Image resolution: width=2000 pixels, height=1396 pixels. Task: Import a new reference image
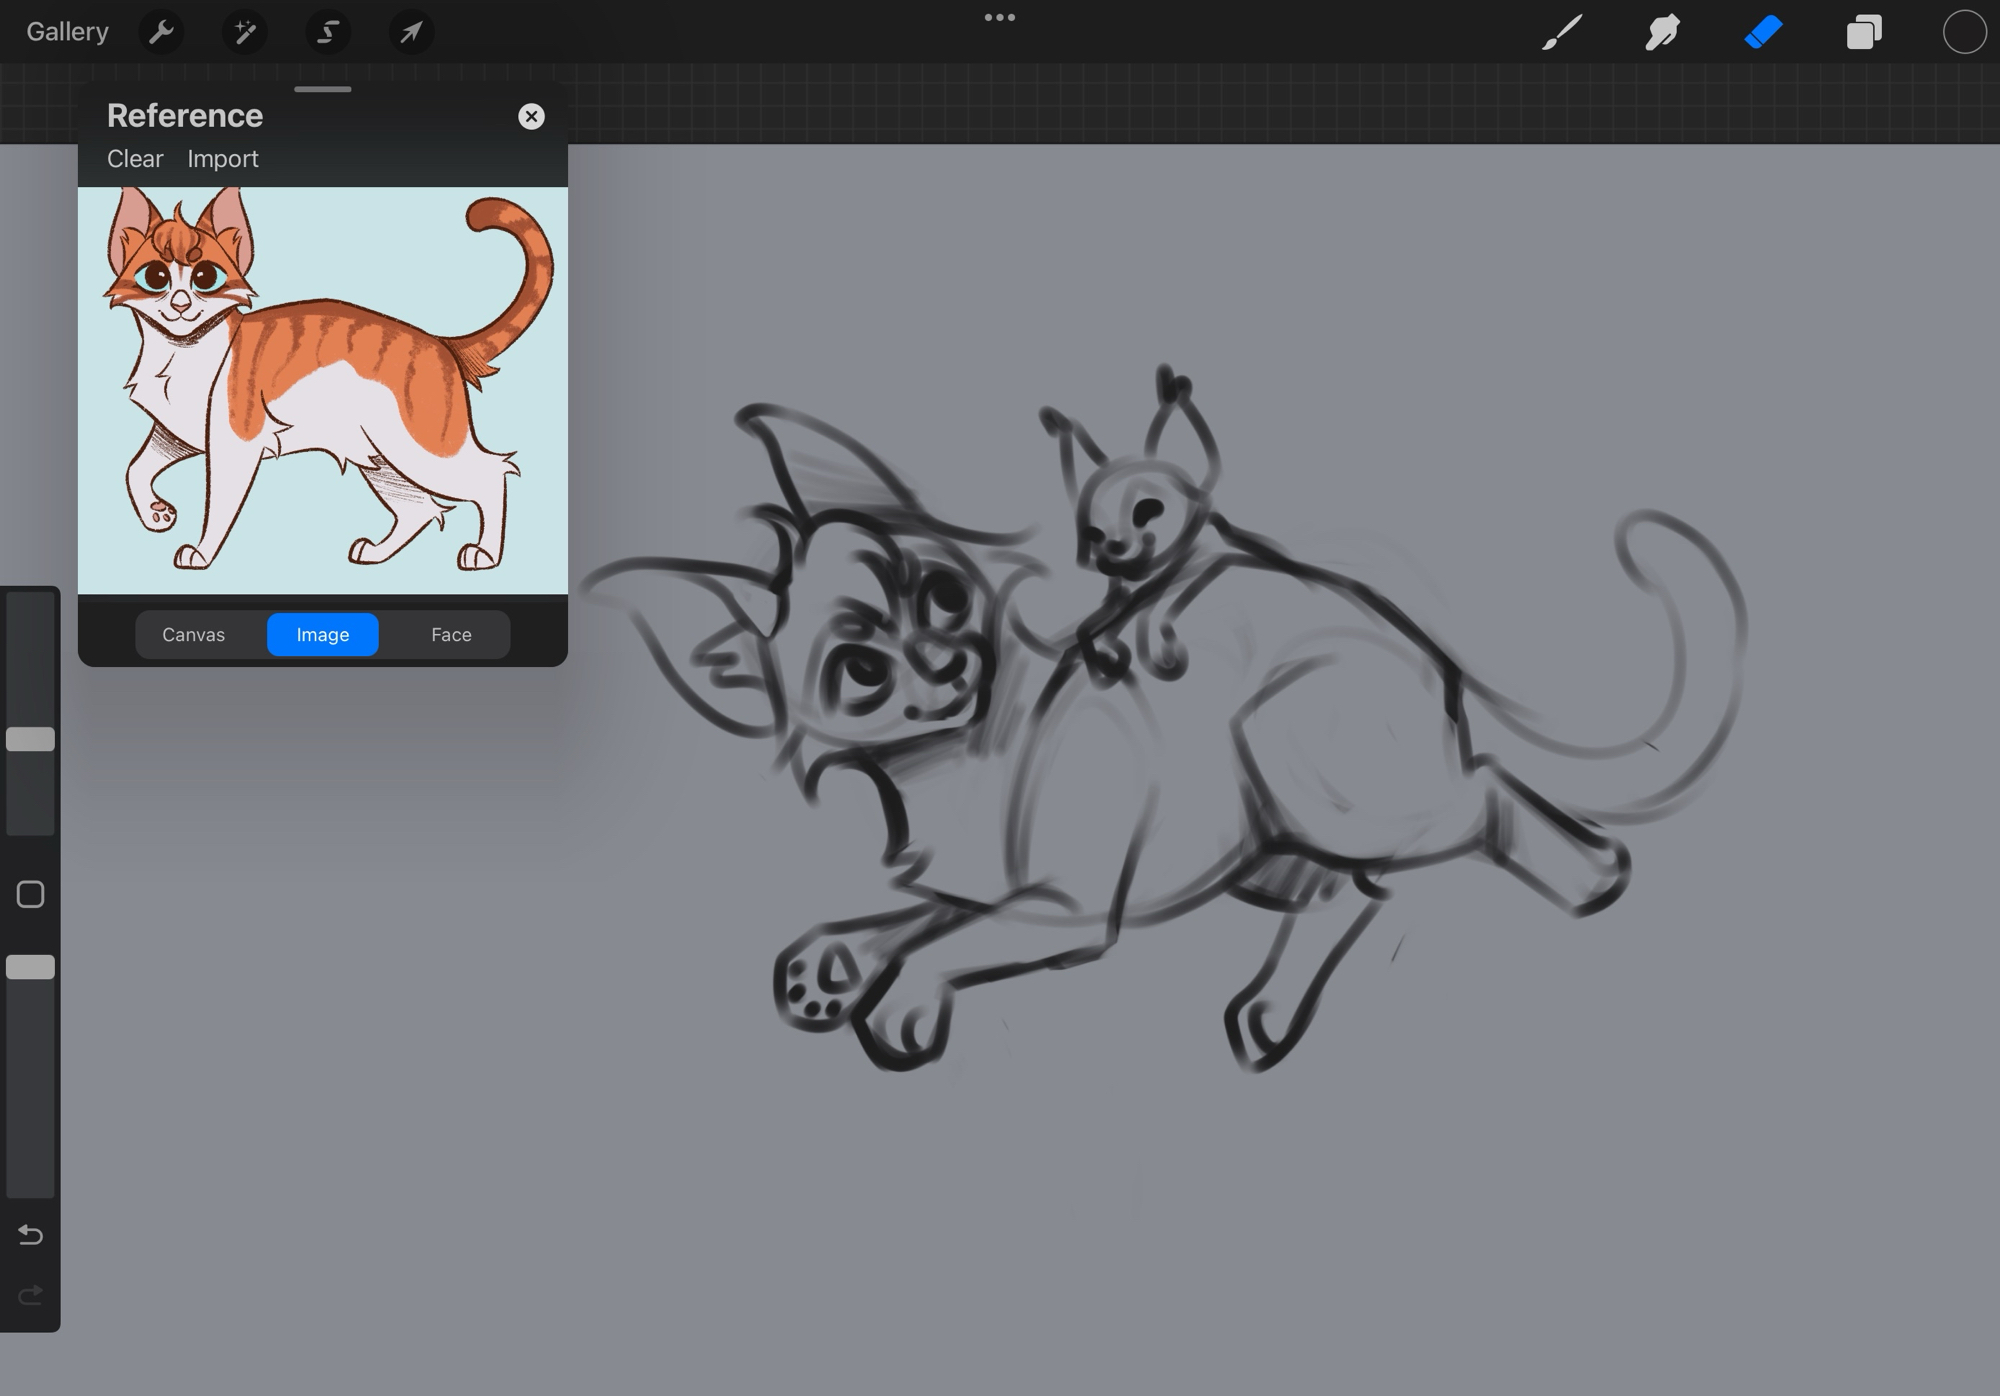(222, 159)
